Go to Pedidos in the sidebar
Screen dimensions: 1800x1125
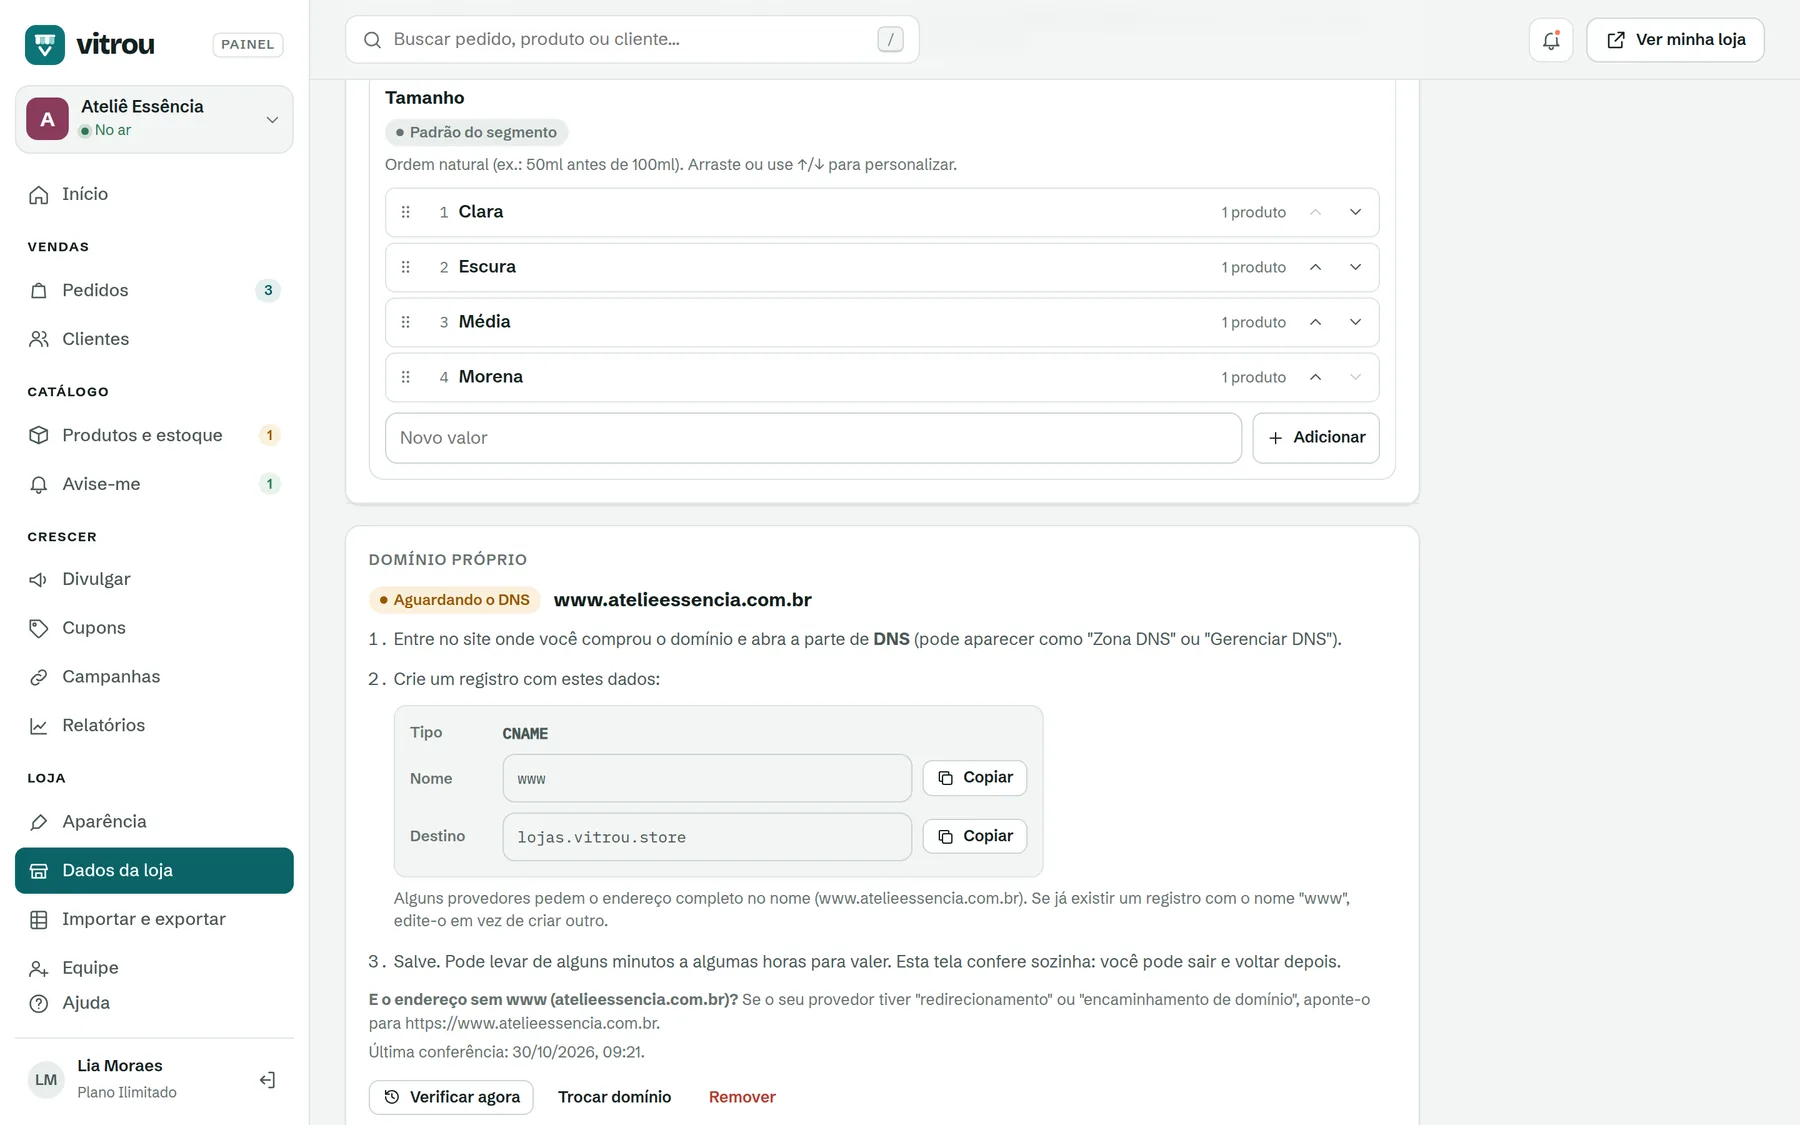154,290
